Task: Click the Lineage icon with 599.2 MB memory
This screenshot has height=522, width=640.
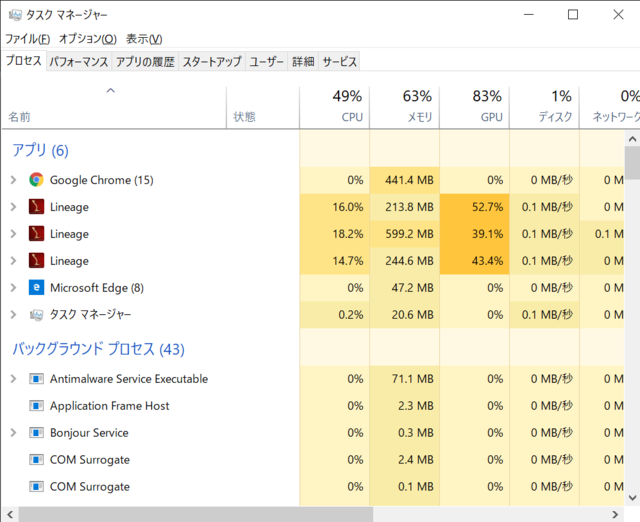Action: click(x=36, y=233)
